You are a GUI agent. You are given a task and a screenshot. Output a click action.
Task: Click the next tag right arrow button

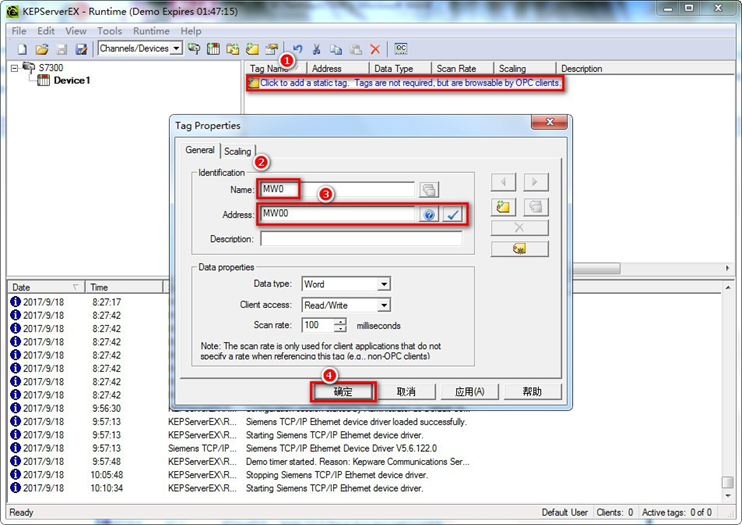click(x=536, y=182)
